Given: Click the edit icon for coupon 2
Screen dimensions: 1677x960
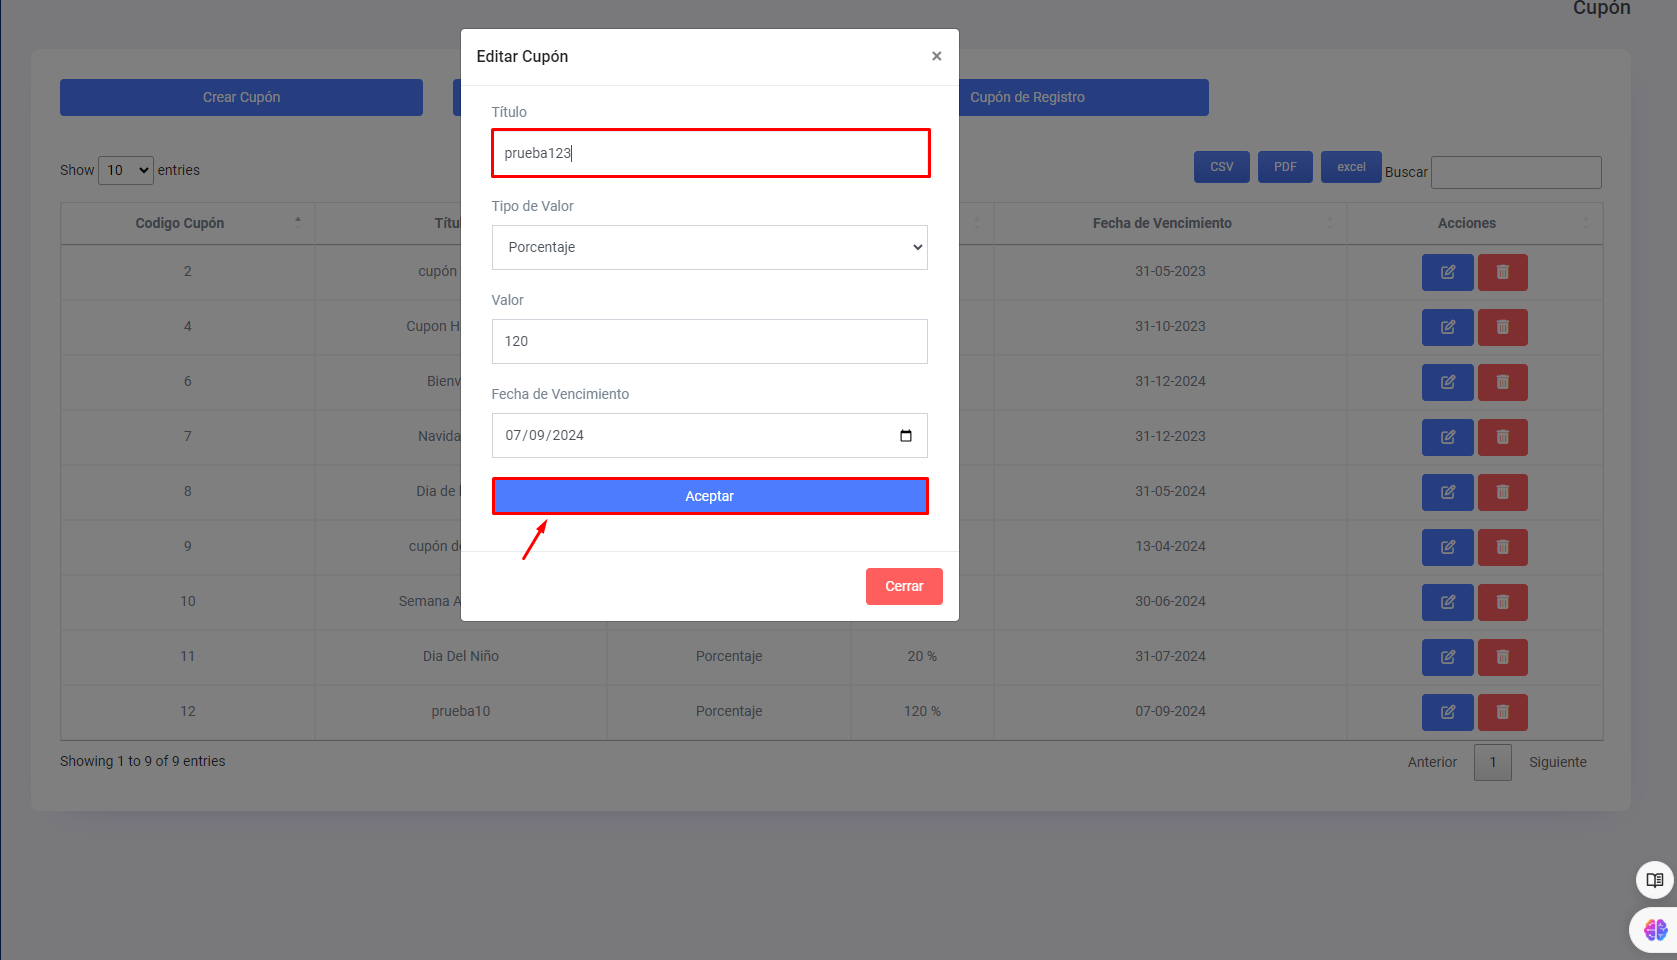Looking at the screenshot, I should [1447, 272].
